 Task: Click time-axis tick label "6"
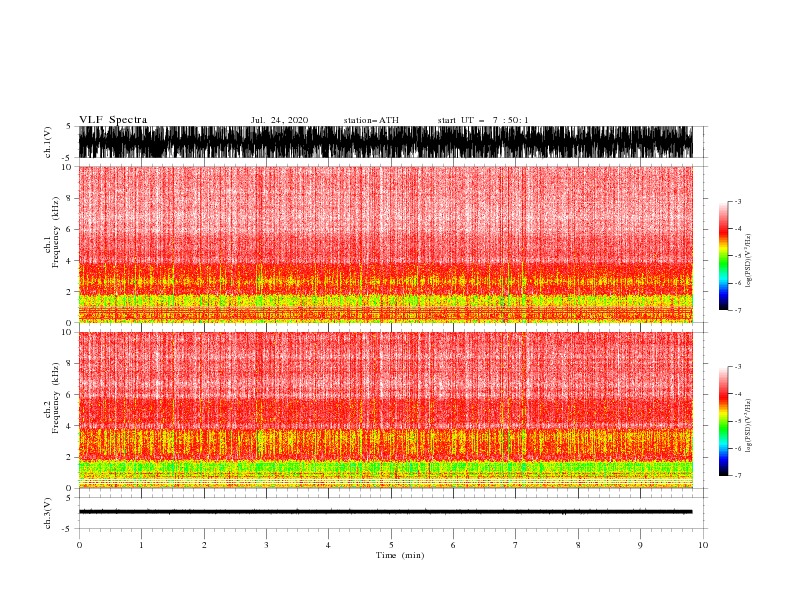click(453, 545)
